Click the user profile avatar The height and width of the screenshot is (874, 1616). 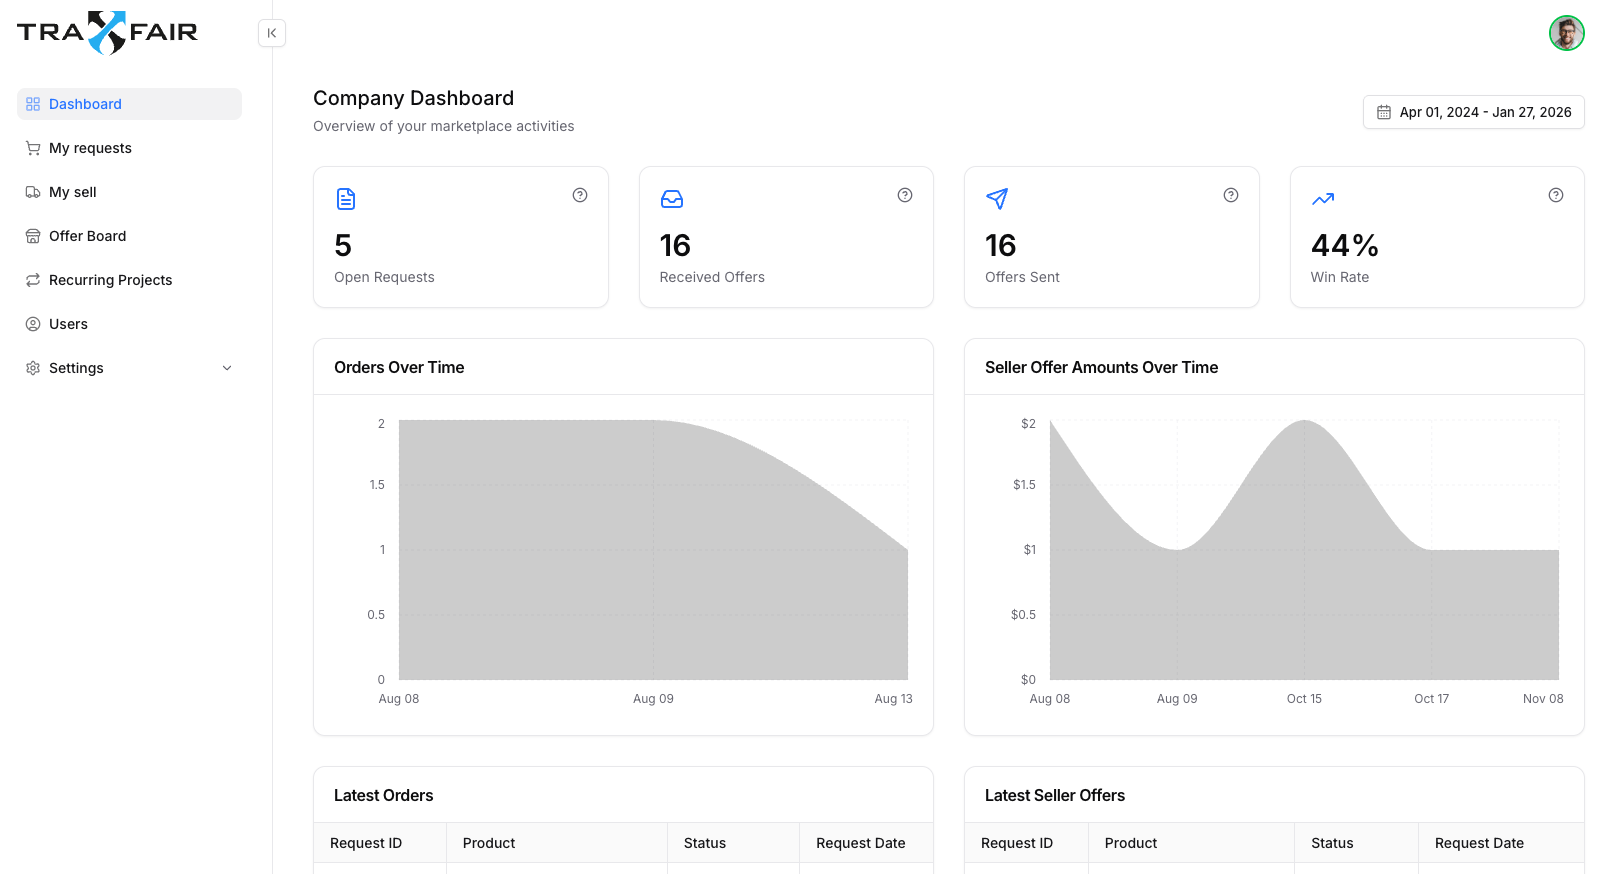coord(1566,33)
